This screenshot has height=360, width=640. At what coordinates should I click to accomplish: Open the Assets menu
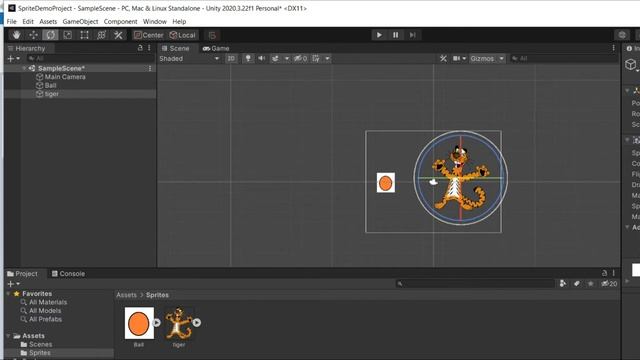[48, 22]
